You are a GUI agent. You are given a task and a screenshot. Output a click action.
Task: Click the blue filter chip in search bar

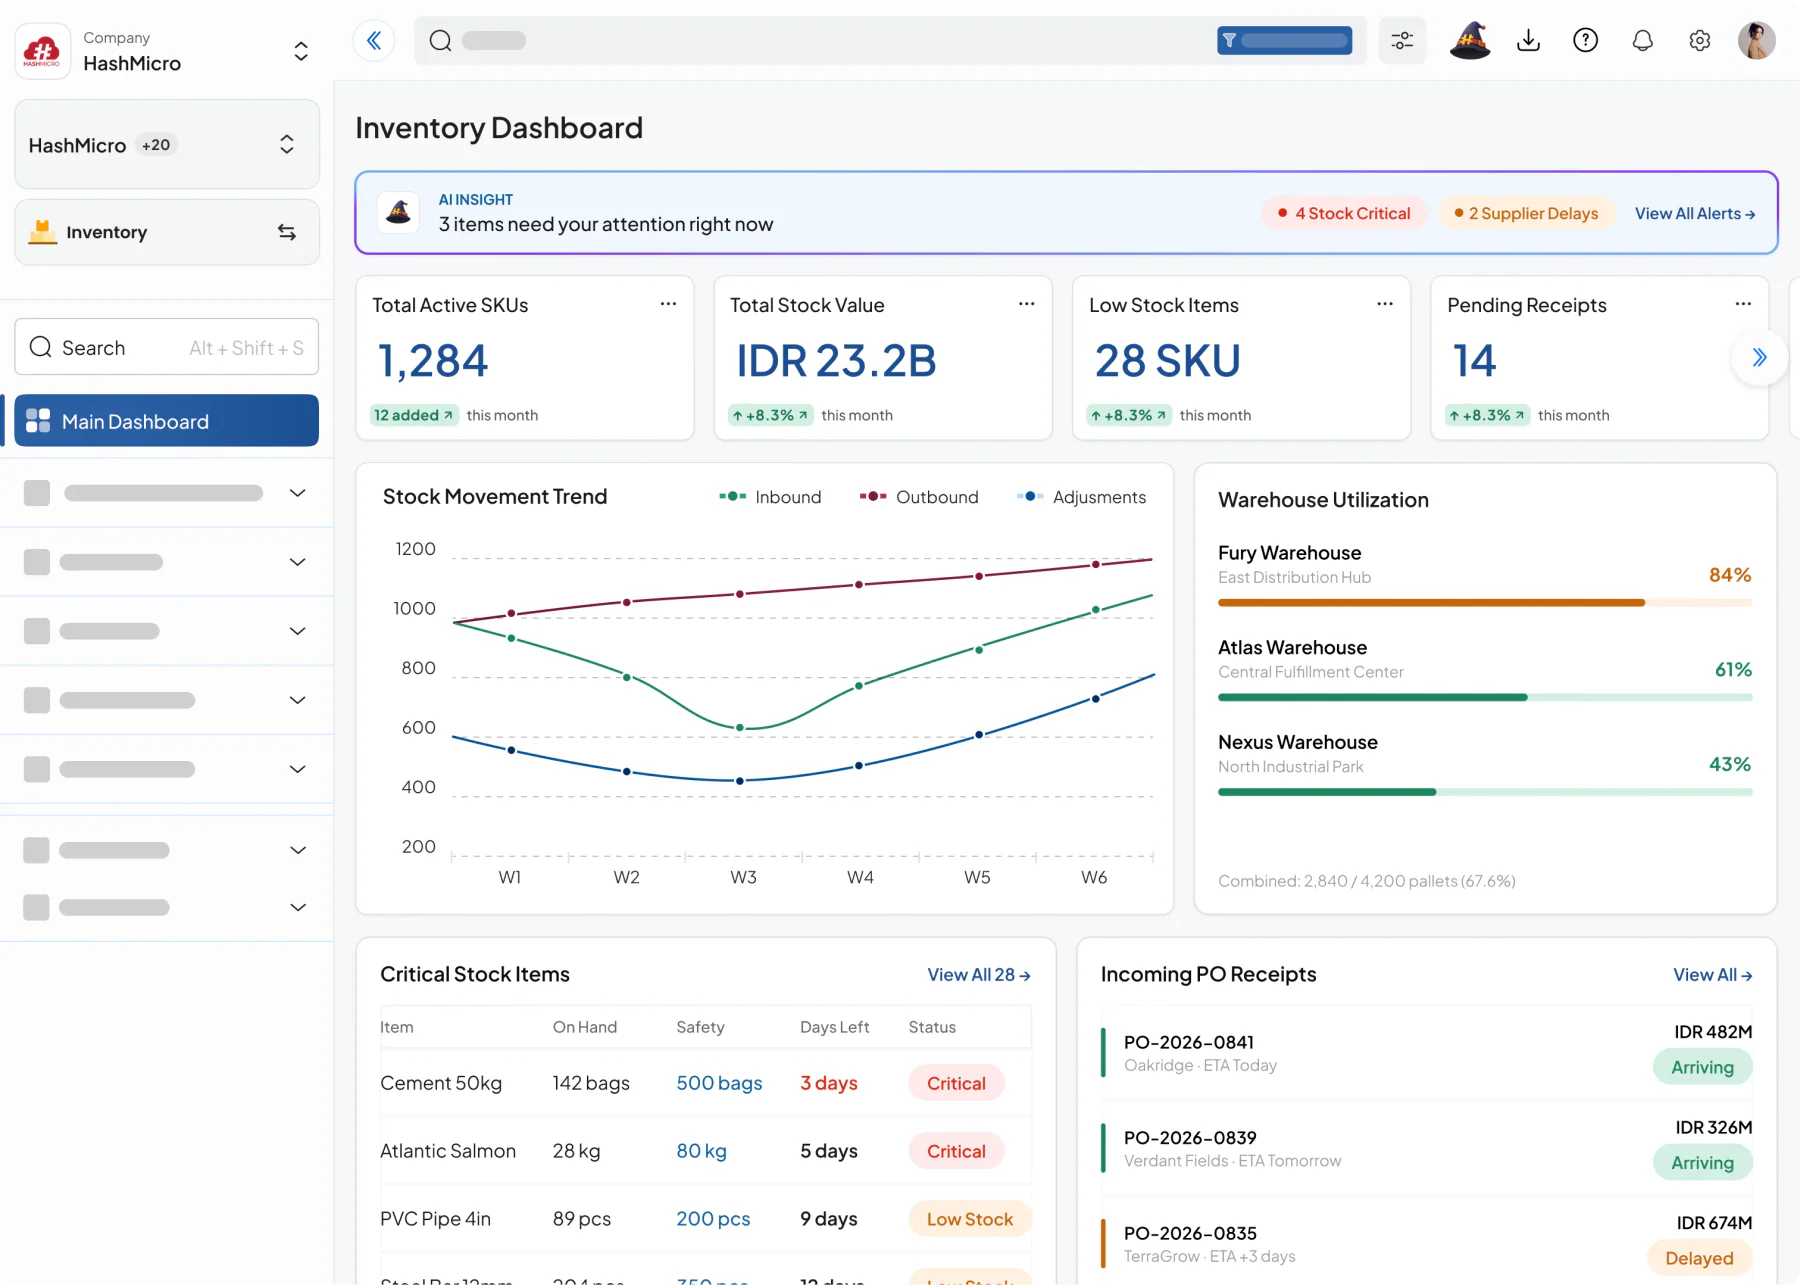coord(1284,41)
